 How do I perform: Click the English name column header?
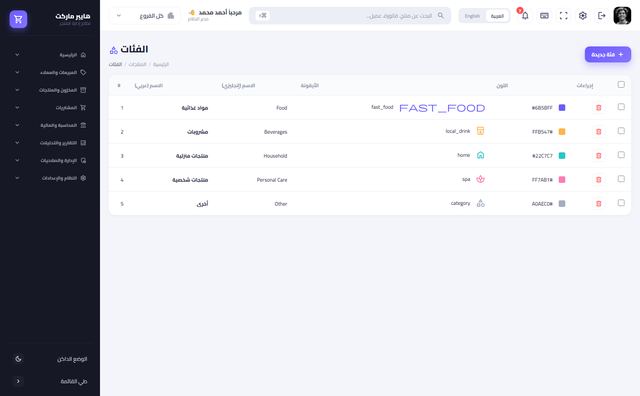click(238, 86)
